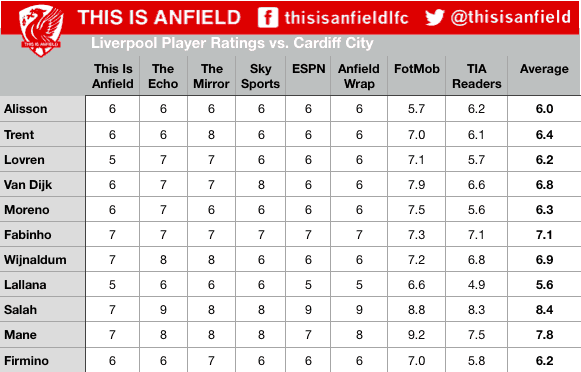Select The Echo column header
The height and width of the screenshot is (372, 581).
pos(163,76)
